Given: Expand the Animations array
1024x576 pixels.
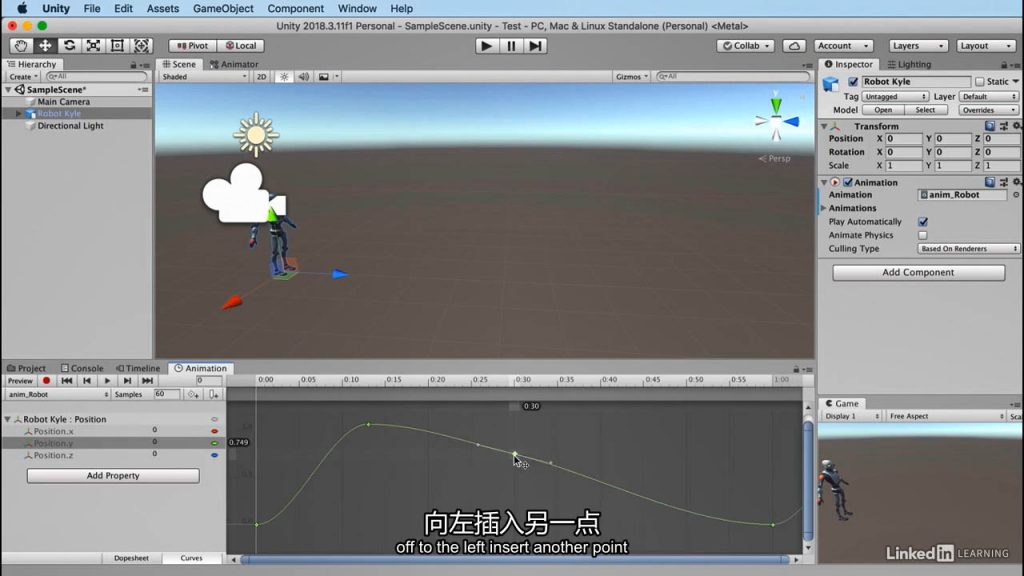Looking at the screenshot, I should (824, 208).
